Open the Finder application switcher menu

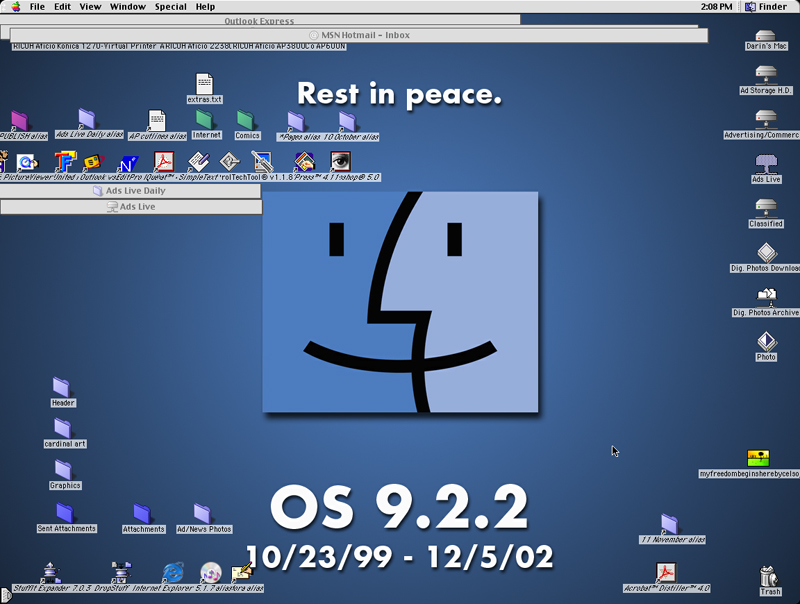click(766, 7)
